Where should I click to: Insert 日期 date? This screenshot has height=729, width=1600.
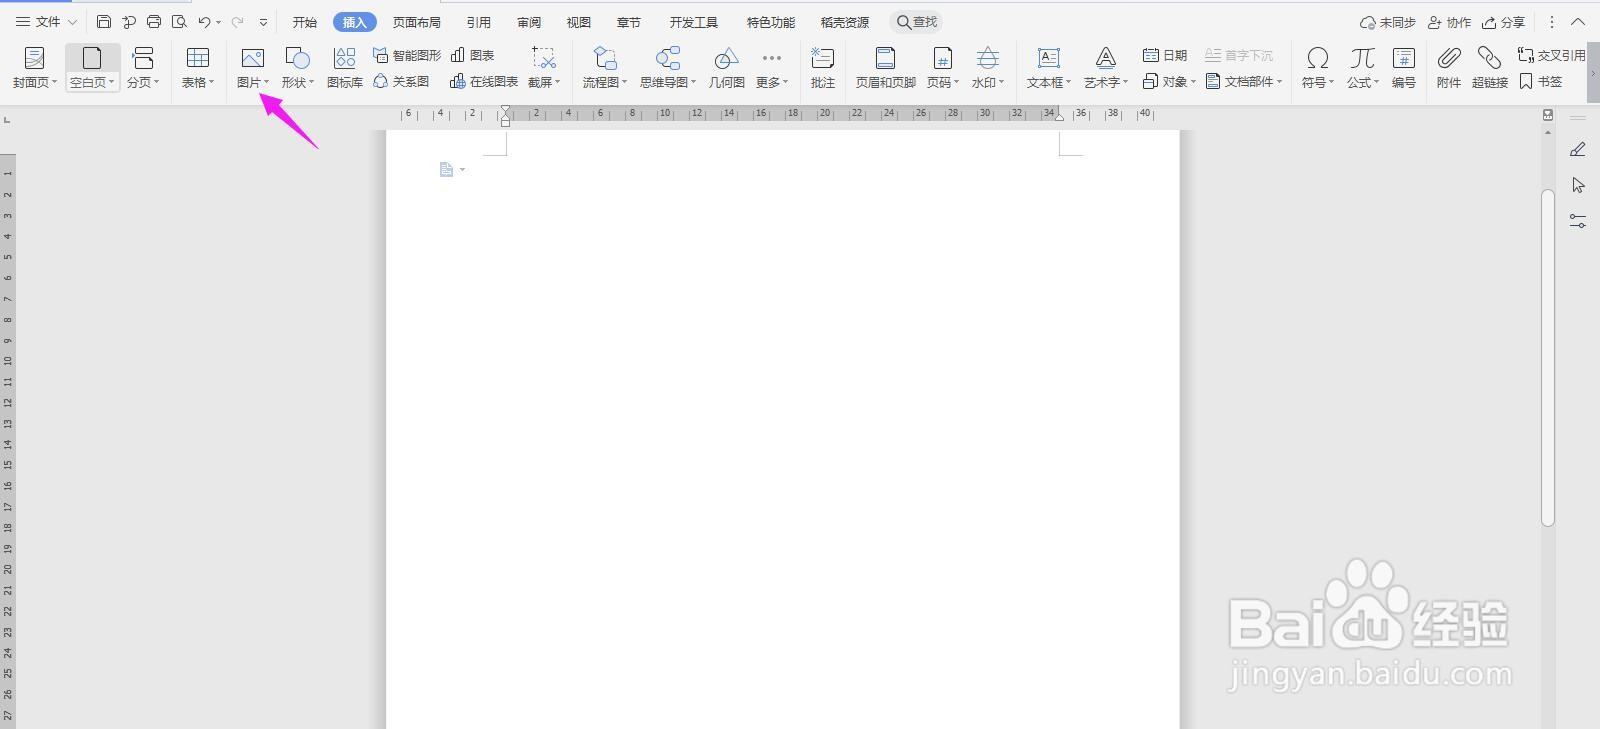point(1165,55)
